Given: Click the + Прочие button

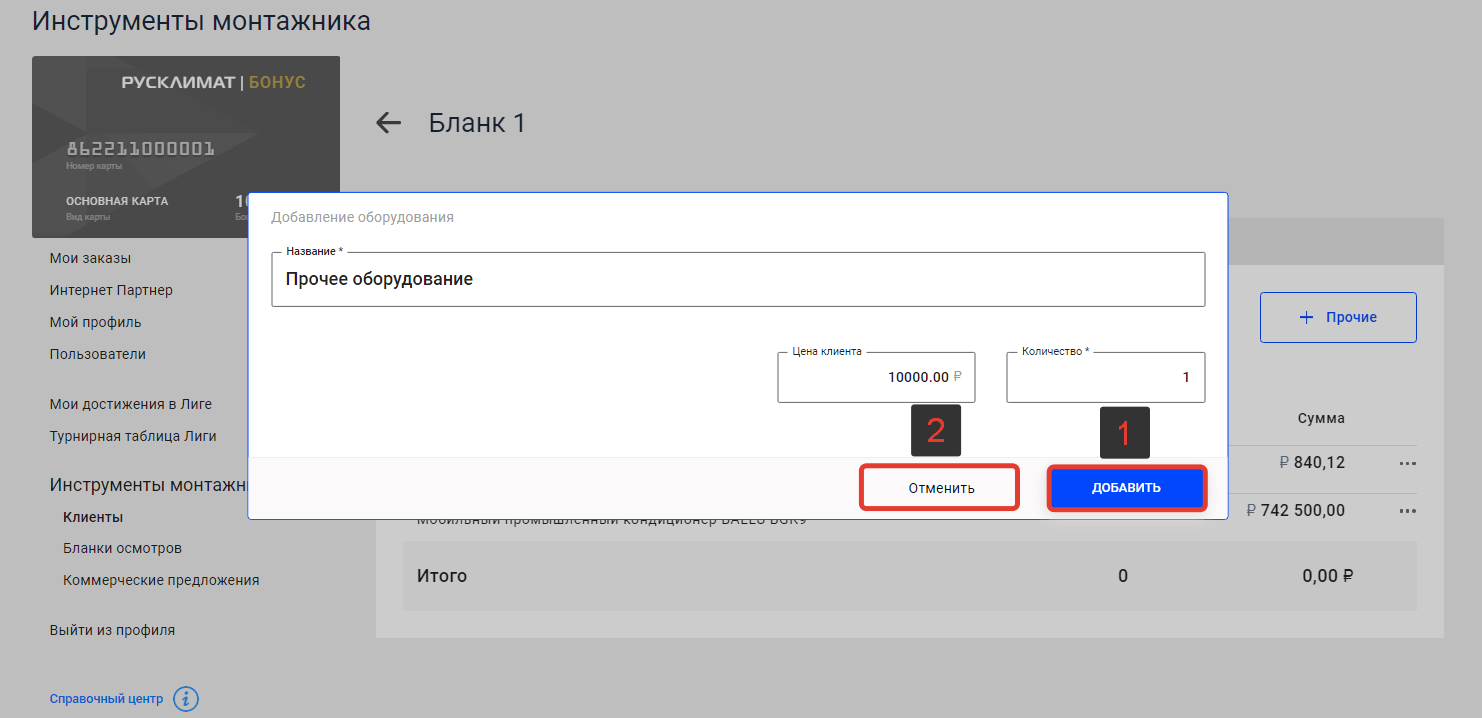Looking at the screenshot, I should point(1338,317).
